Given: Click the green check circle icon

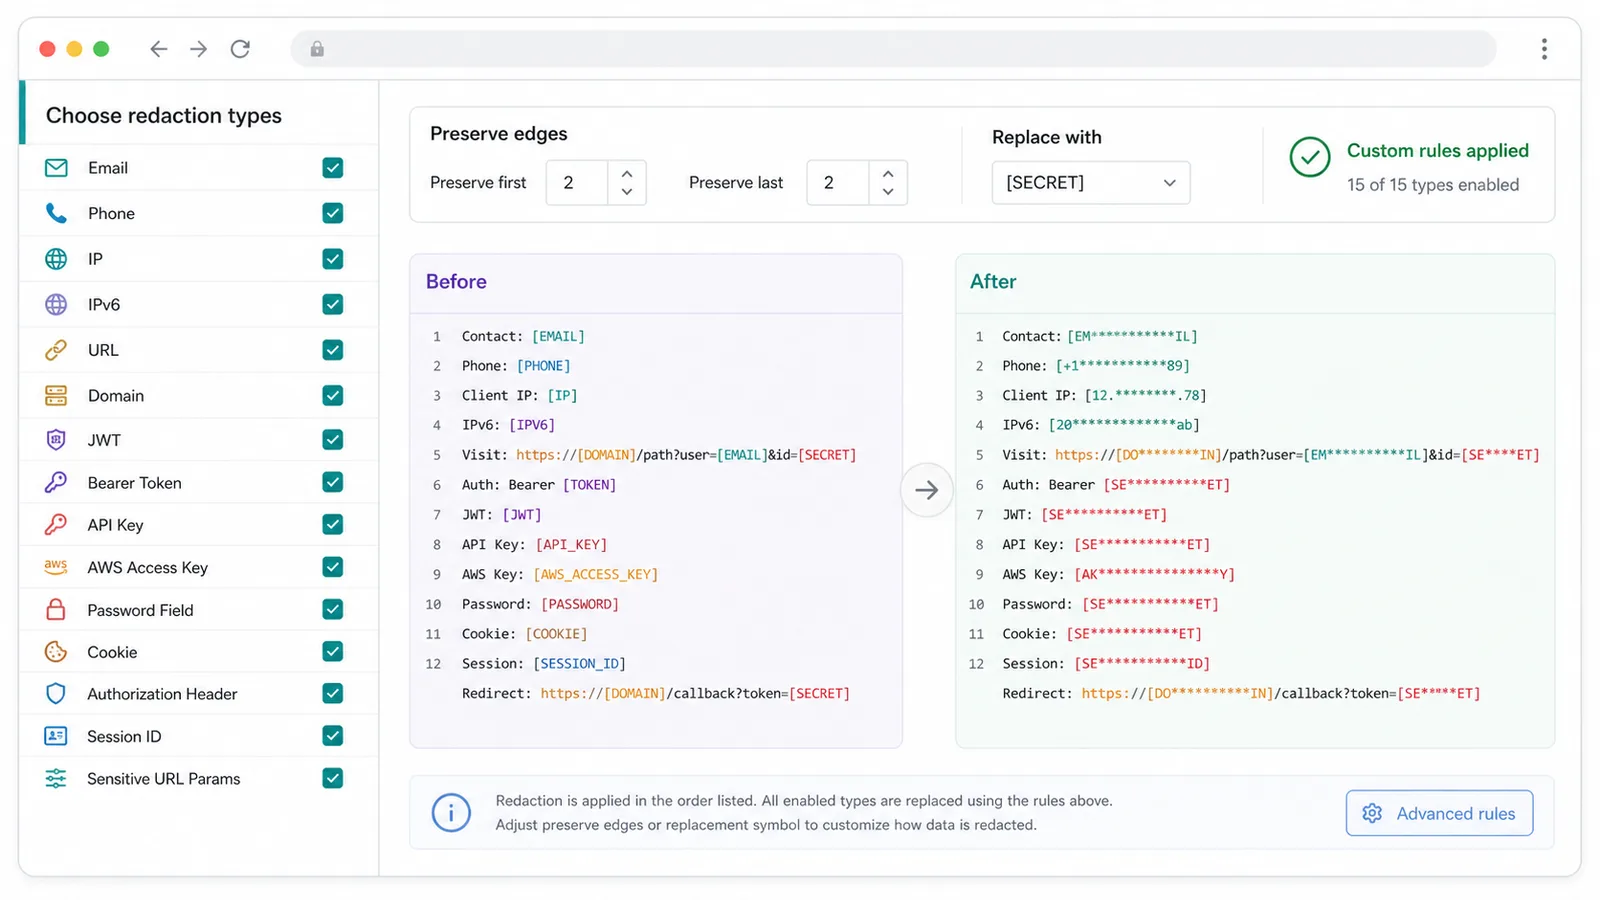Looking at the screenshot, I should click(1309, 157).
